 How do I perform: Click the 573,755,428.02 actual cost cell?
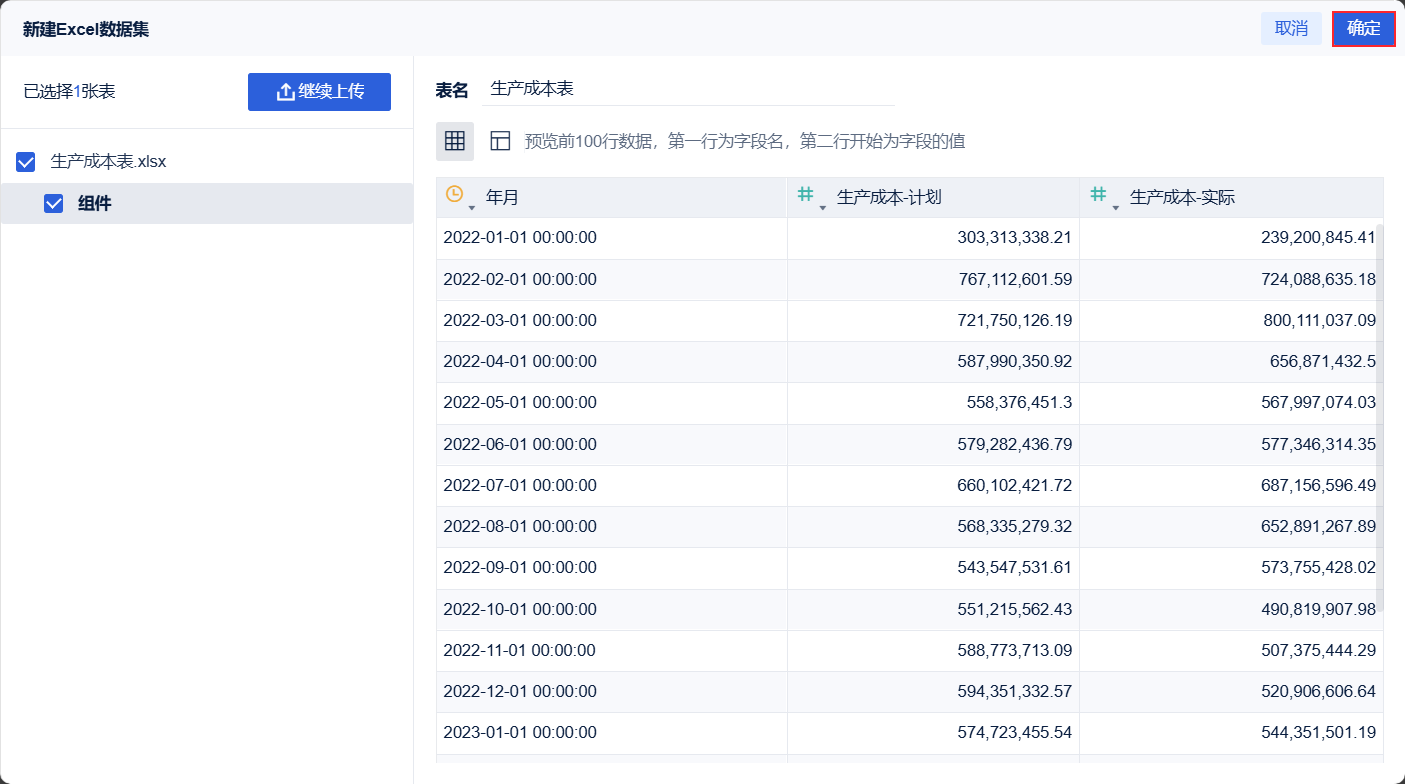pos(1232,568)
